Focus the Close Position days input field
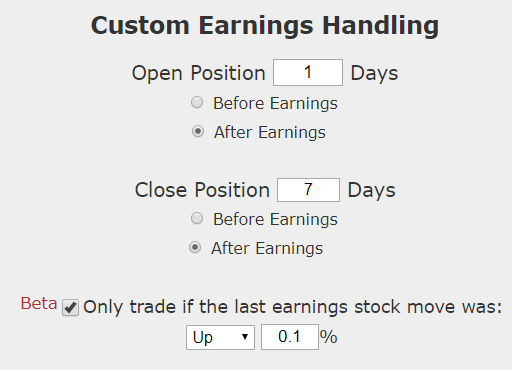Viewport: 512px width, 370px height. point(308,190)
